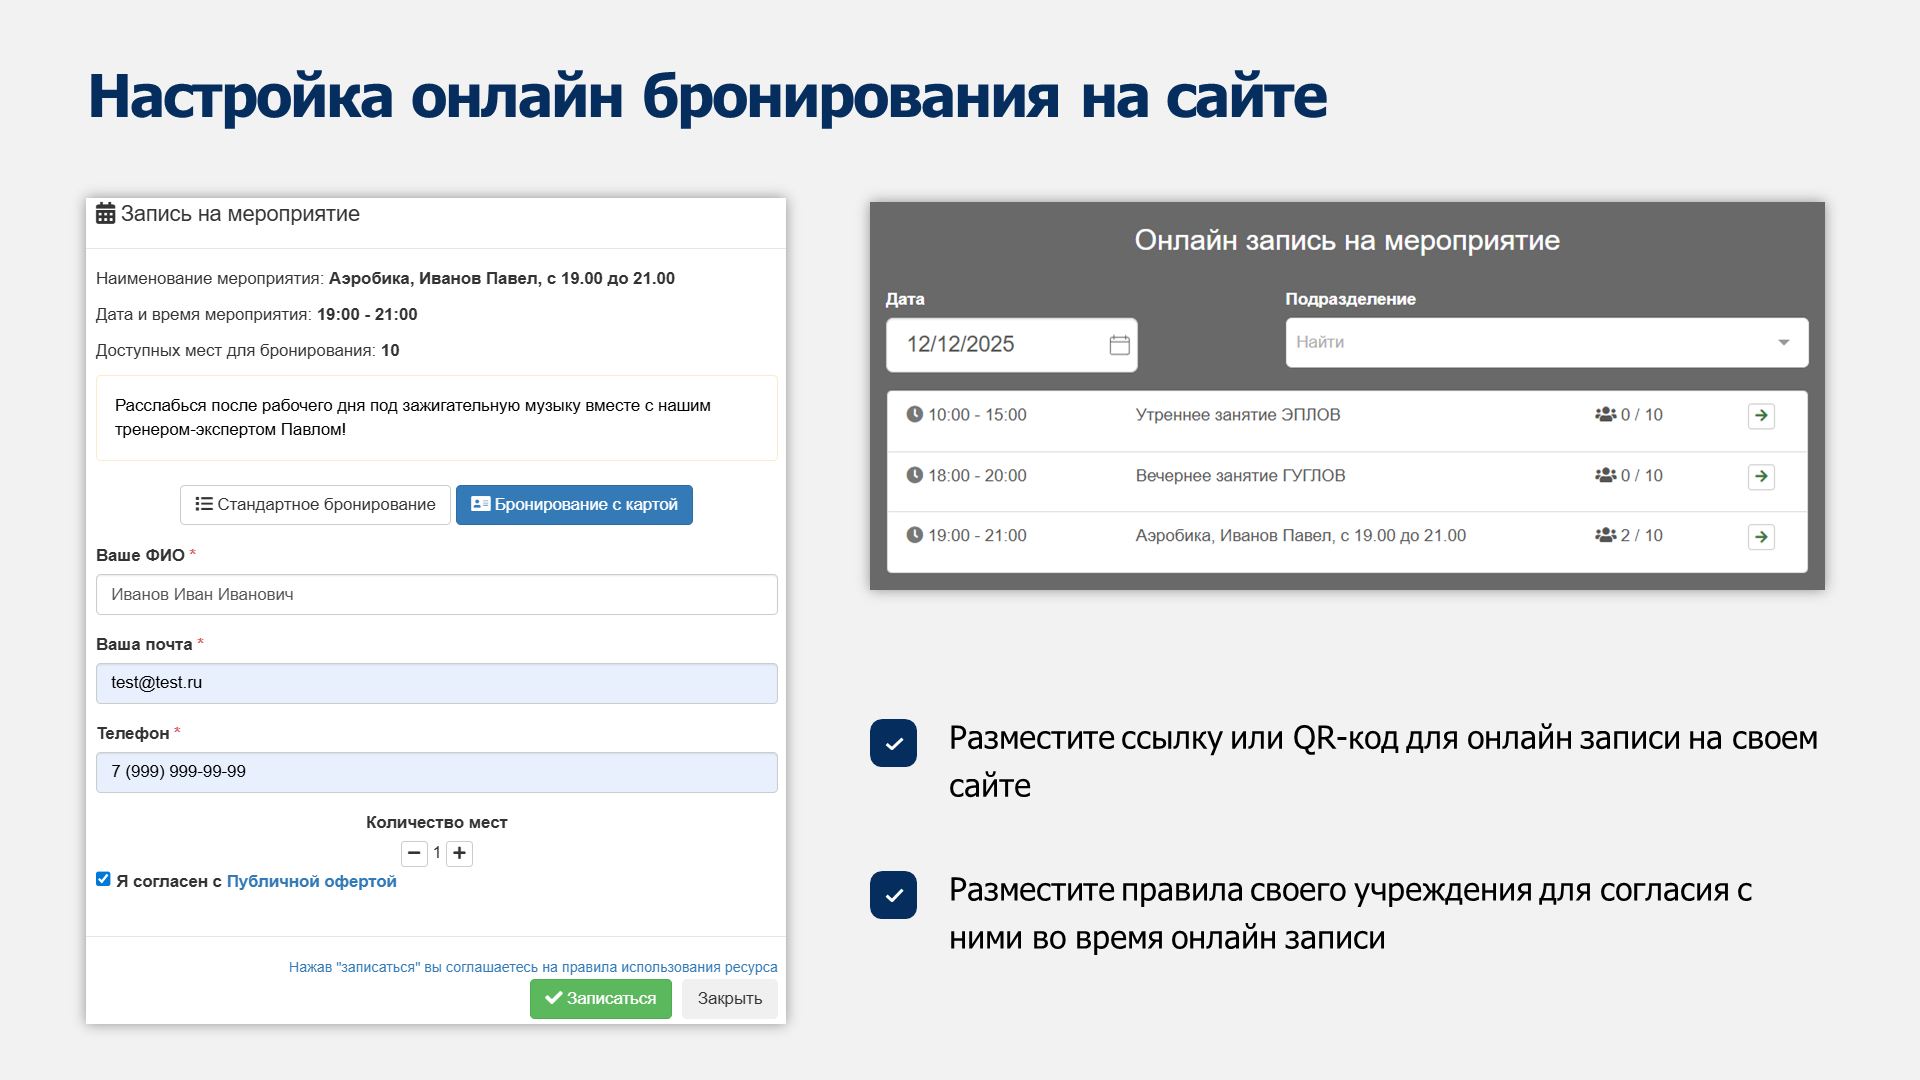Click the event description text about тренером-экспертом Павлом
The image size is (1920, 1080).
point(412,417)
